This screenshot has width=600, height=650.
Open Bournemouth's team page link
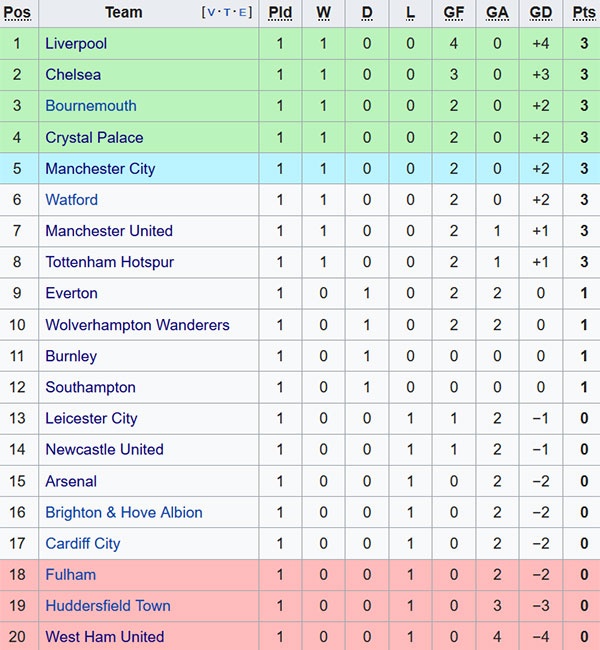point(91,106)
